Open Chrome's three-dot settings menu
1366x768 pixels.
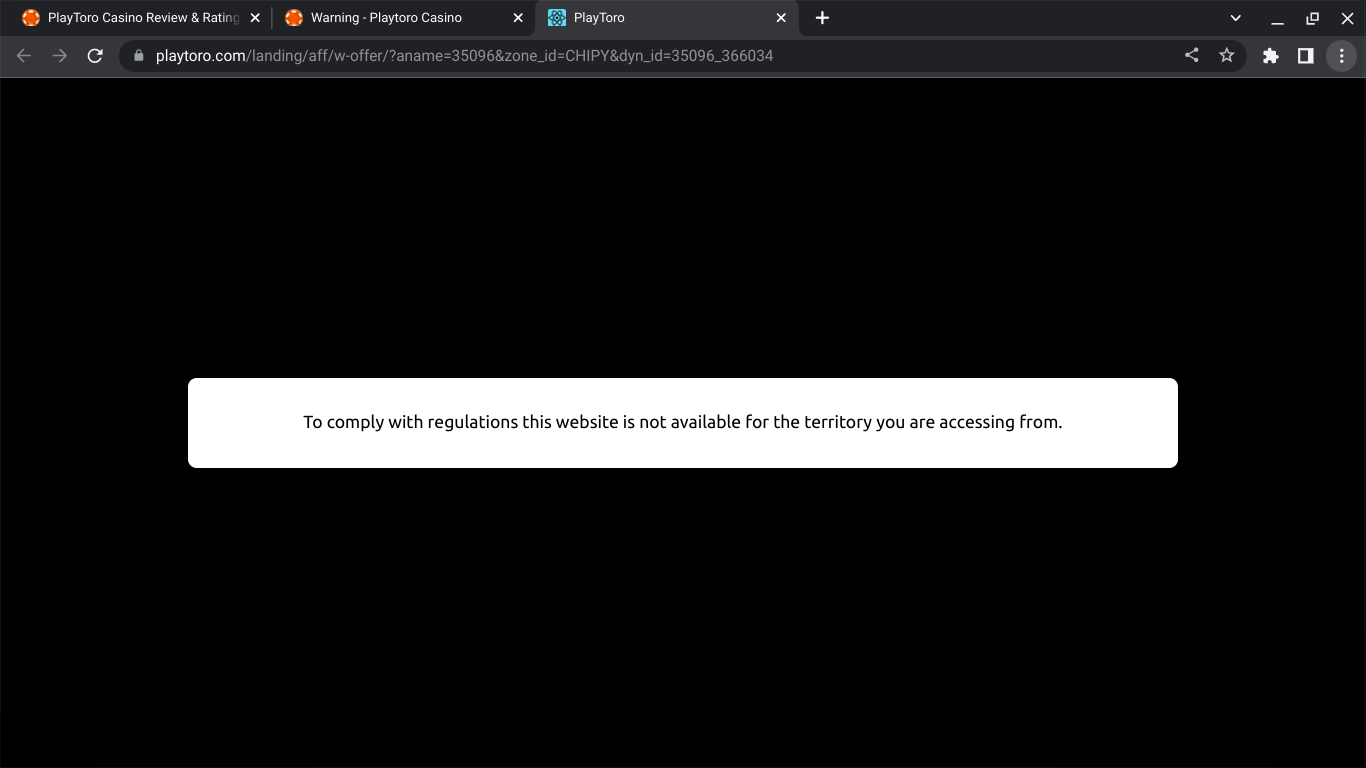1341,55
